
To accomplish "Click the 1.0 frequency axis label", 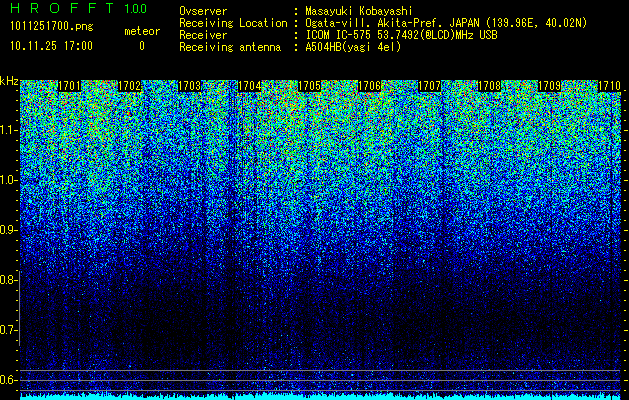I will click(x=8, y=180).
